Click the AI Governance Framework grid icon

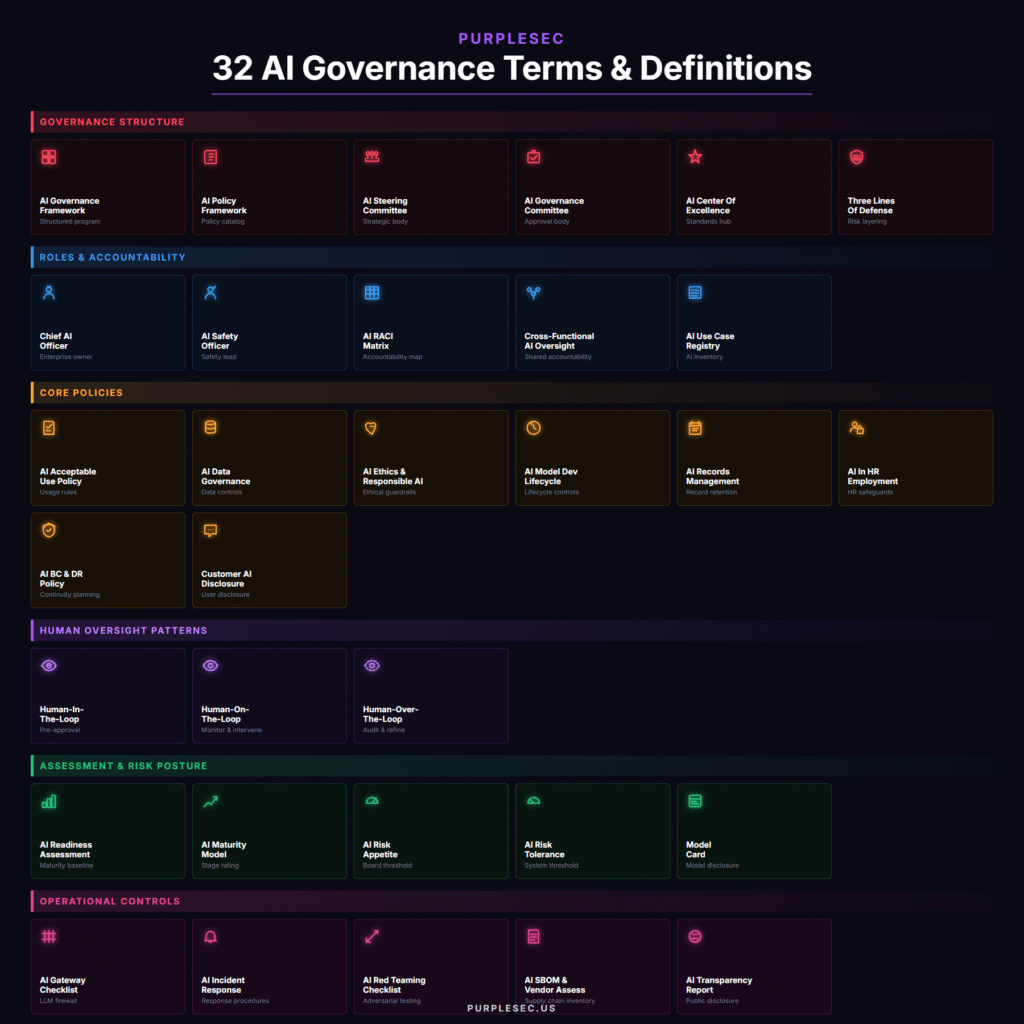click(49, 157)
